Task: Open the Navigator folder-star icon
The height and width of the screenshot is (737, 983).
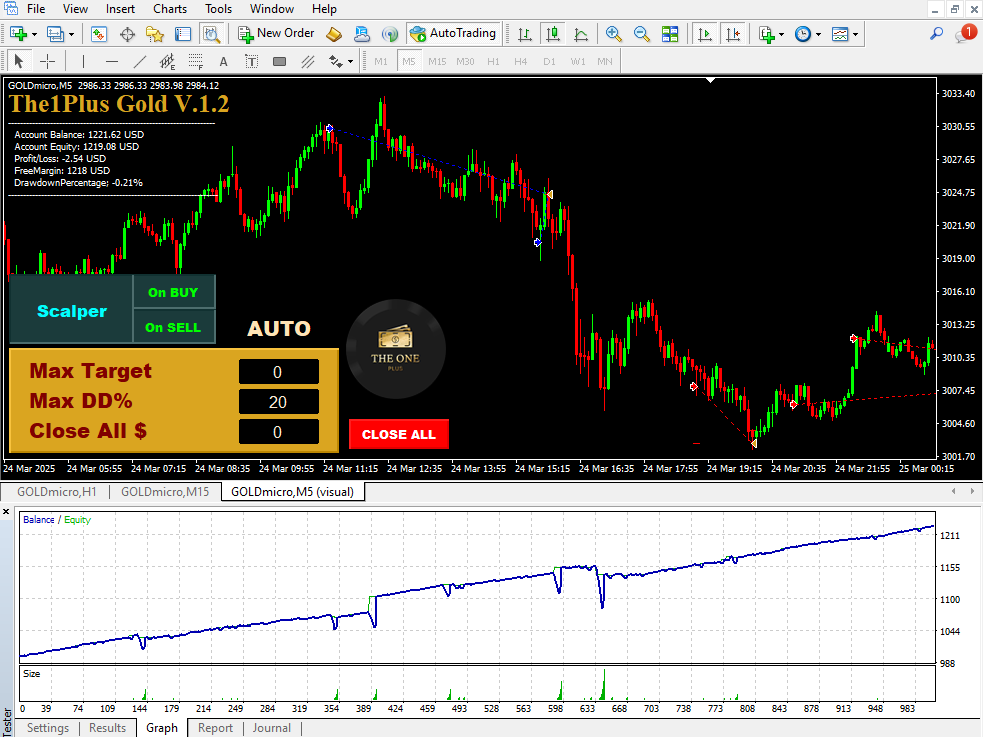Action: (155, 34)
